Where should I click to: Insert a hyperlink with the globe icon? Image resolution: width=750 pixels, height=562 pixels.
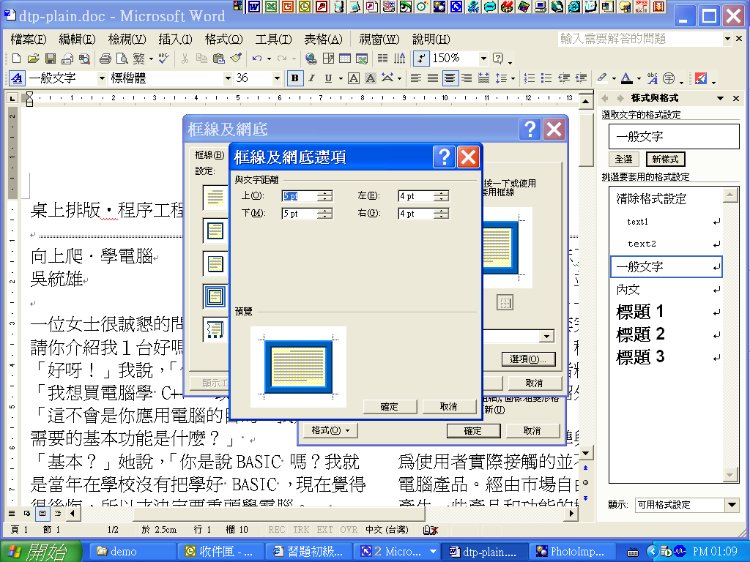click(311, 58)
